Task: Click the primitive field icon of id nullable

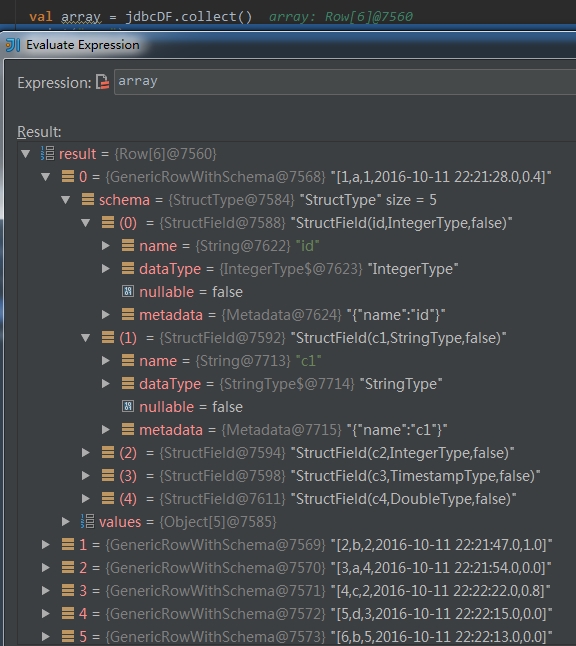Action: 128,291
